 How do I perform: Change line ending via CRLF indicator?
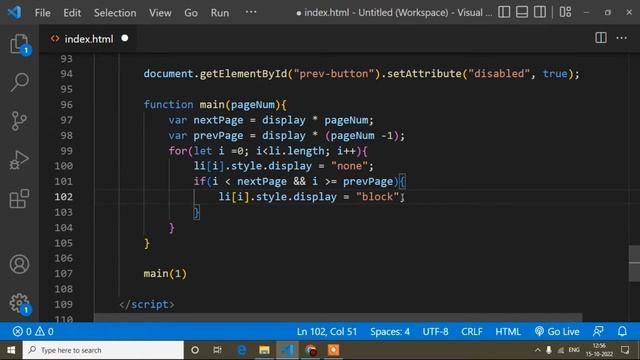click(472, 331)
